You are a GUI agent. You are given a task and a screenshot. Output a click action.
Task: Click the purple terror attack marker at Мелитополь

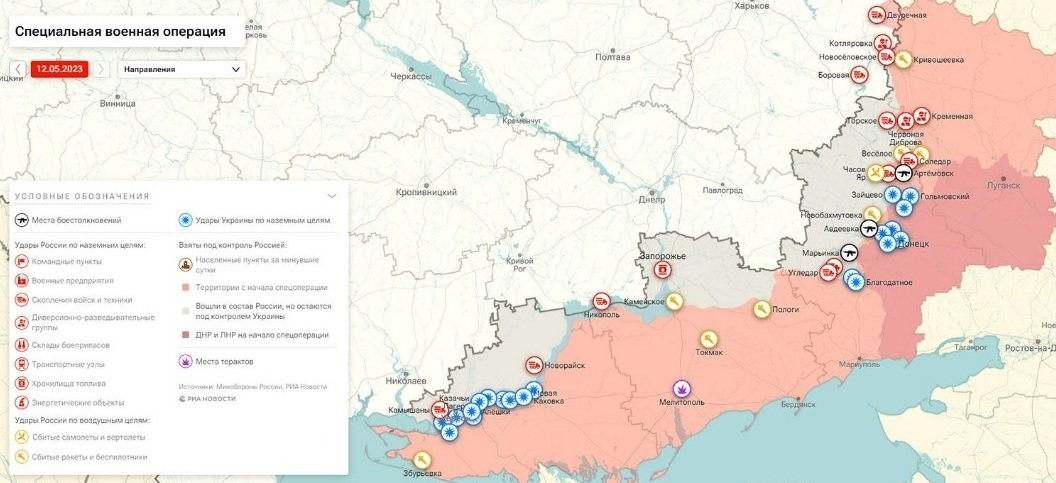click(x=682, y=386)
